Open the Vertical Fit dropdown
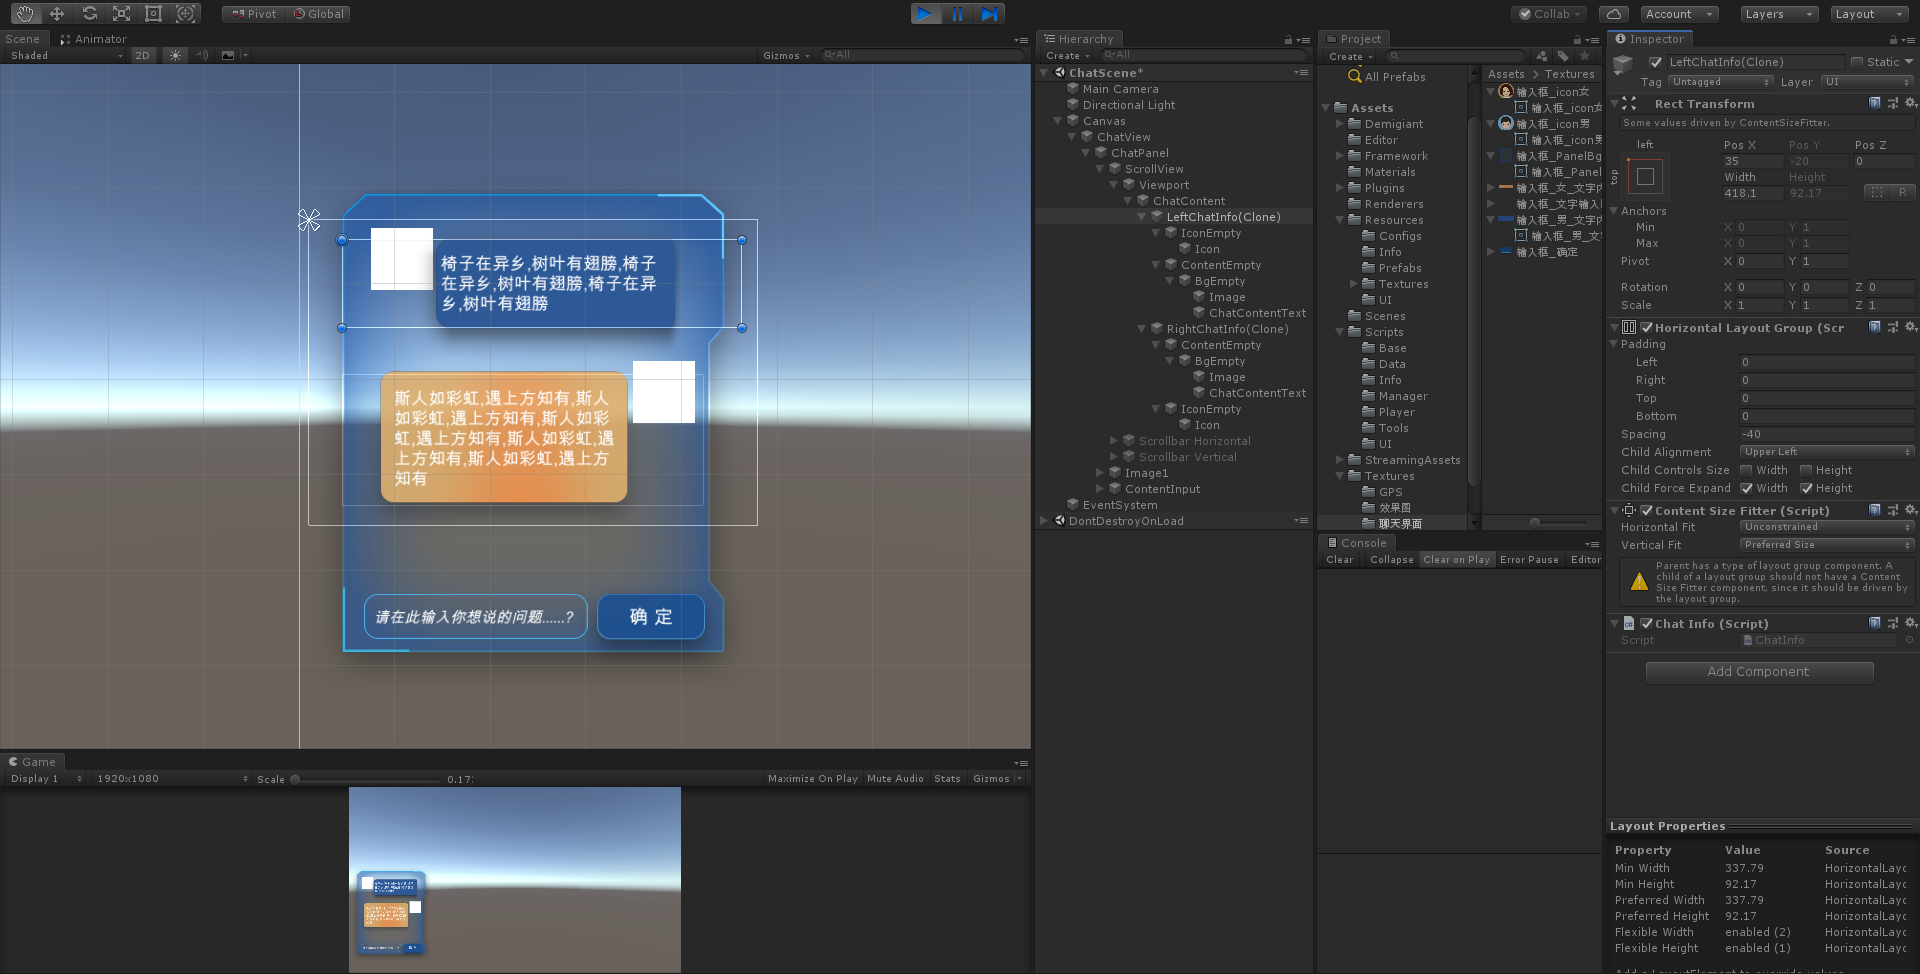Image resolution: width=1920 pixels, height=974 pixels. click(x=1826, y=545)
